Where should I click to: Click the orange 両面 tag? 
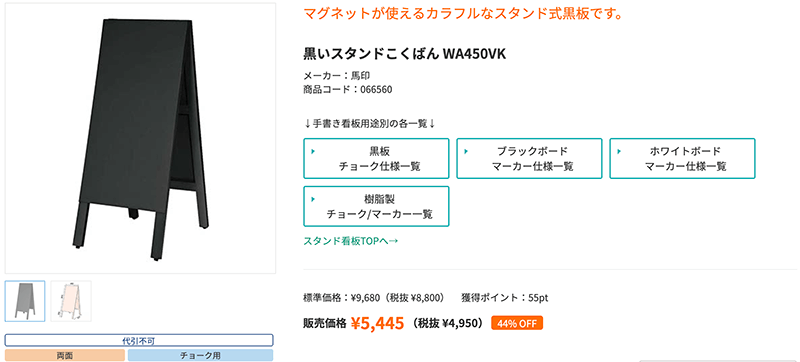pyautogui.click(x=65, y=355)
